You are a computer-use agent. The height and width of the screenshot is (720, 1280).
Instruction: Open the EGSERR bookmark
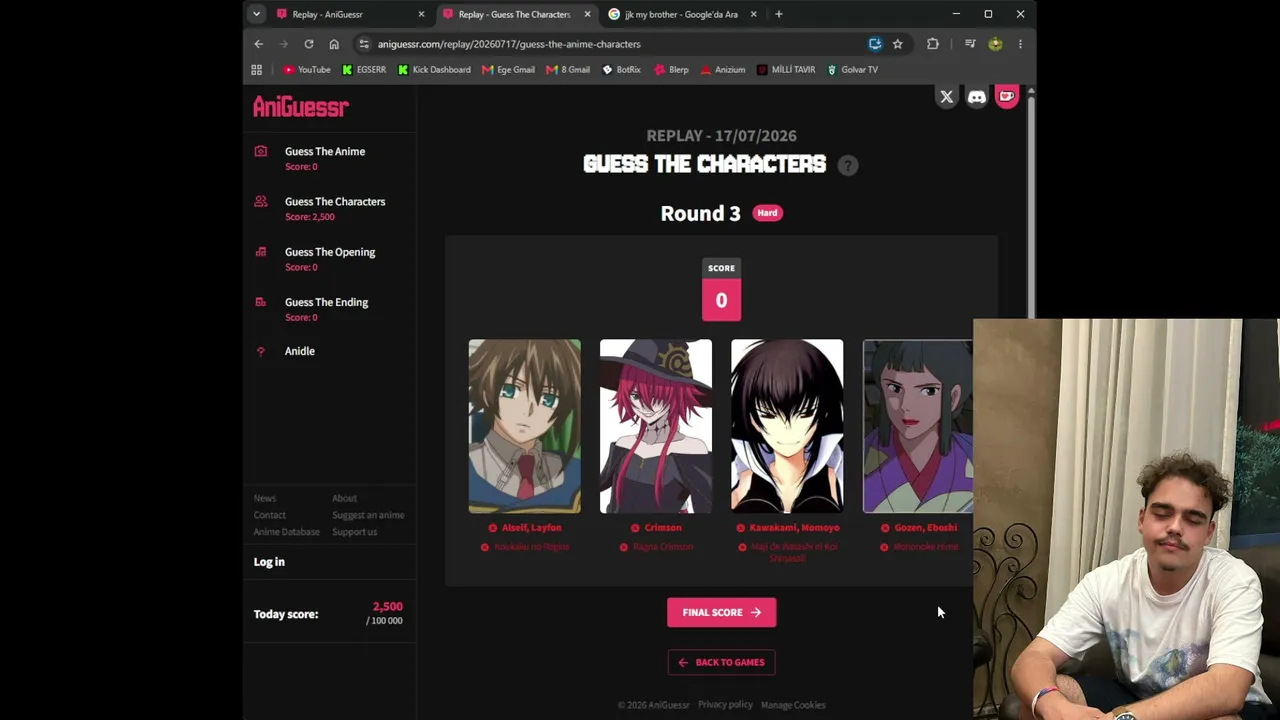click(x=364, y=70)
